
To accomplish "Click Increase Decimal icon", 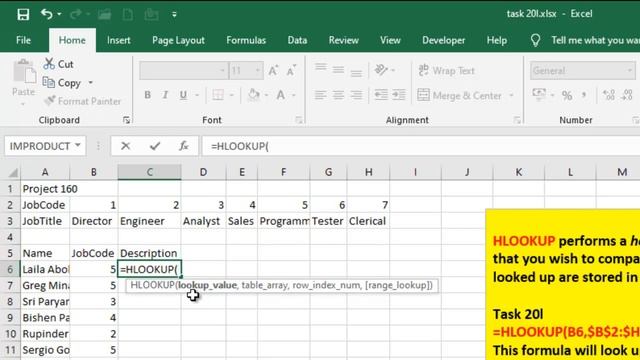I will [609, 96].
